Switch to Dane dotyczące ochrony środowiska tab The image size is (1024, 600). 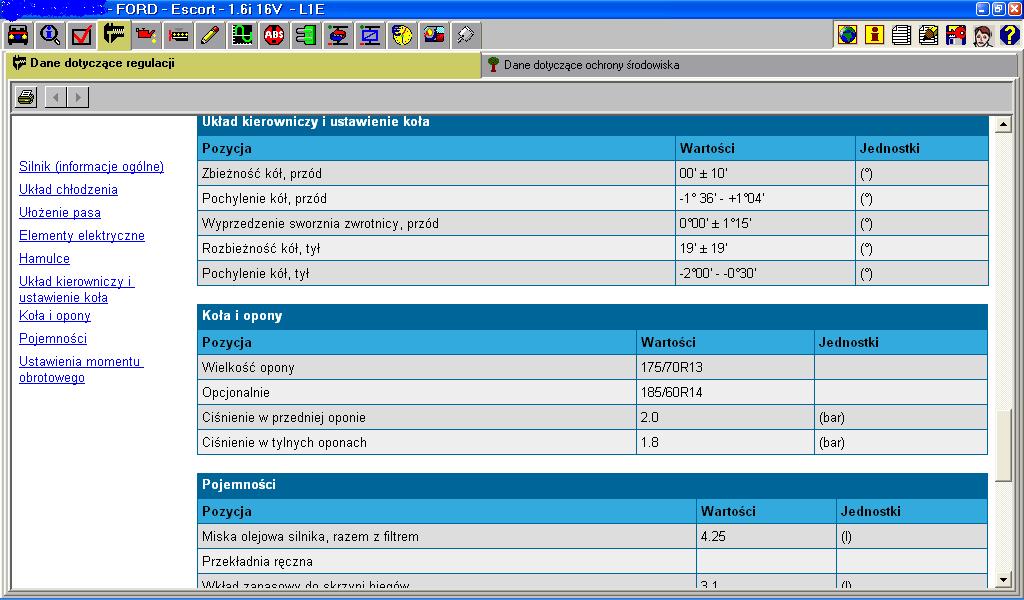[x=590, y=65]
